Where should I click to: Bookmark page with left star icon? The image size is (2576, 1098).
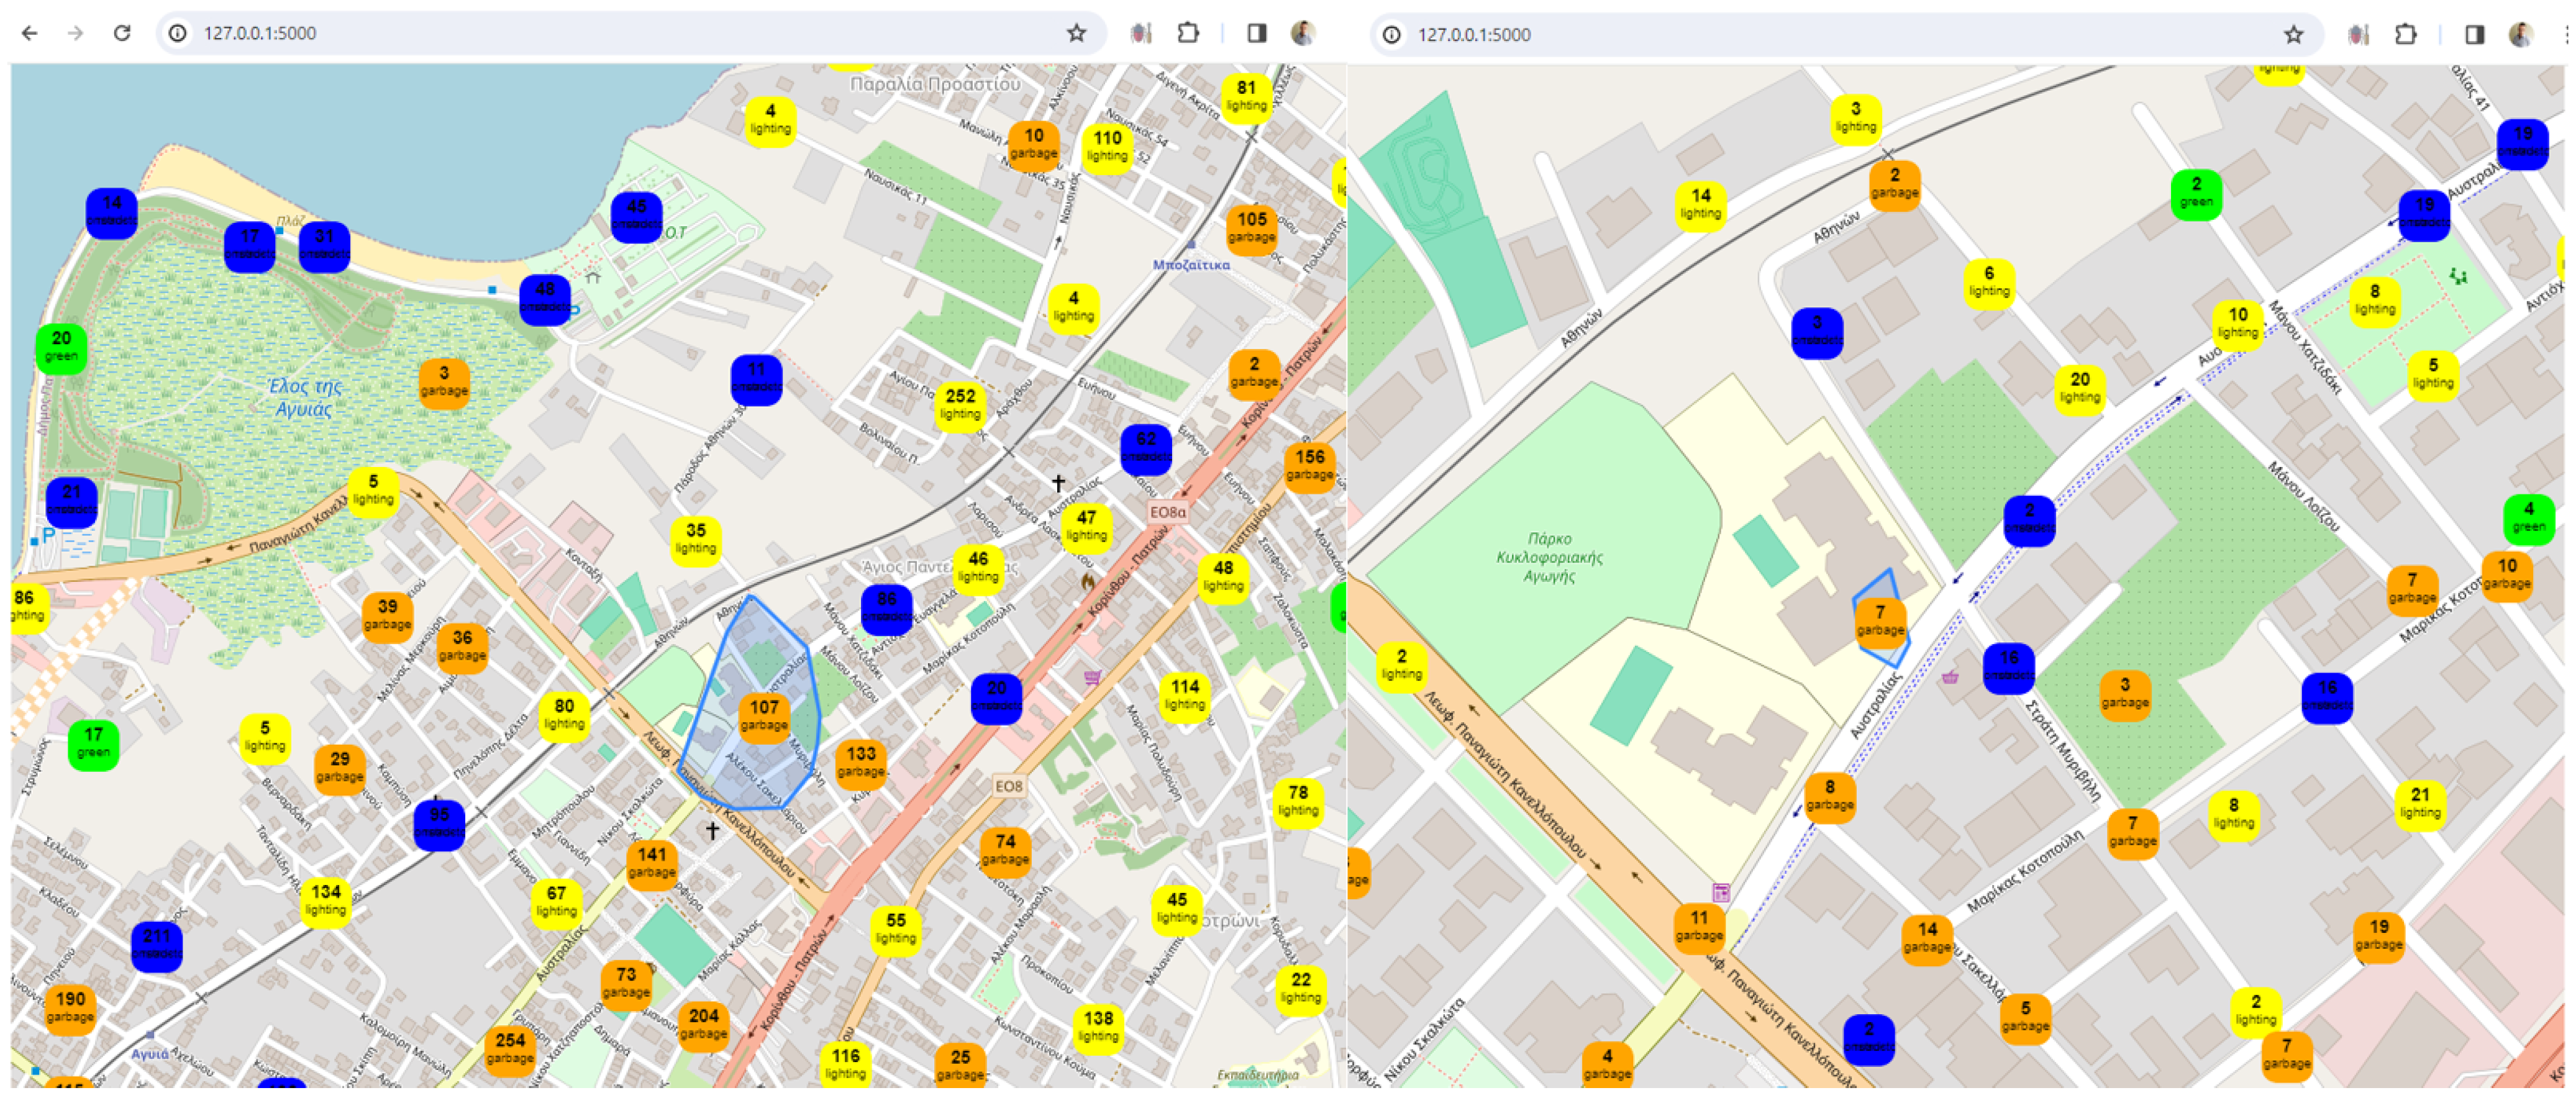click(1076, 33)
